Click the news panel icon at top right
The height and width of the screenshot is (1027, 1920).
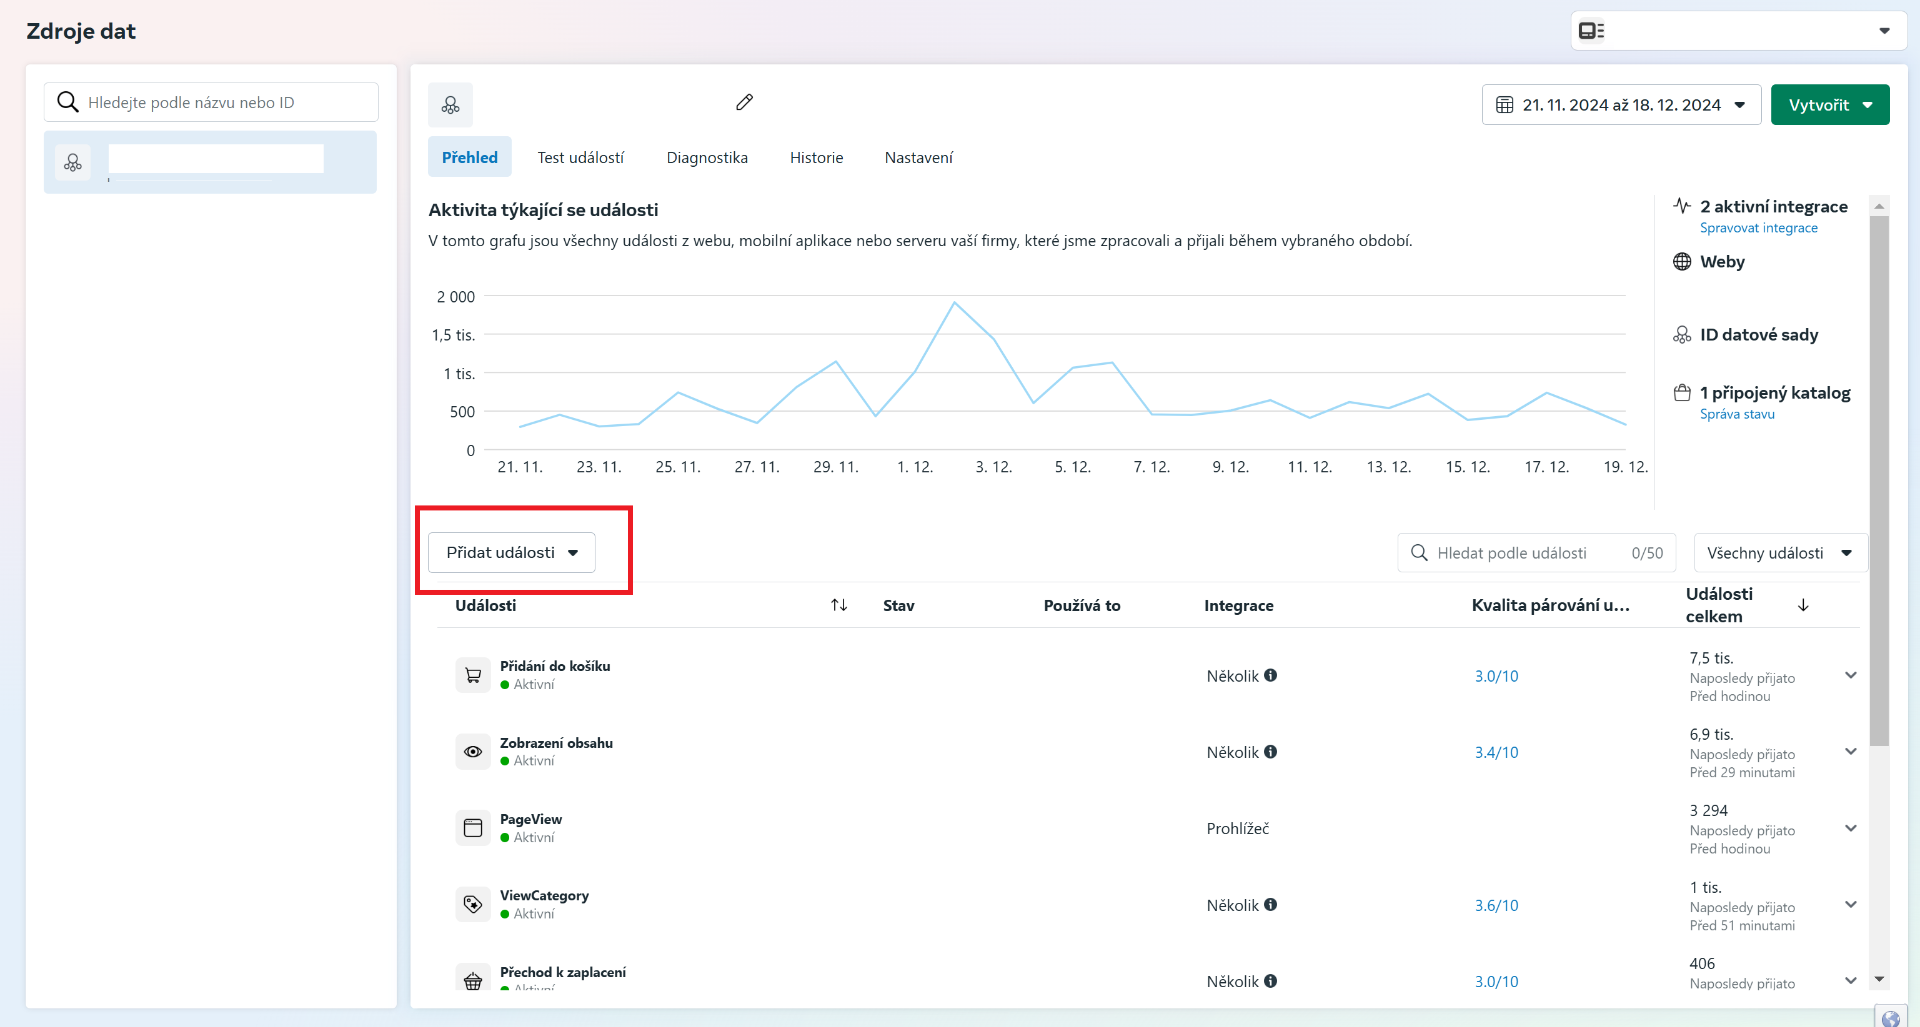tap(1591, 31)
